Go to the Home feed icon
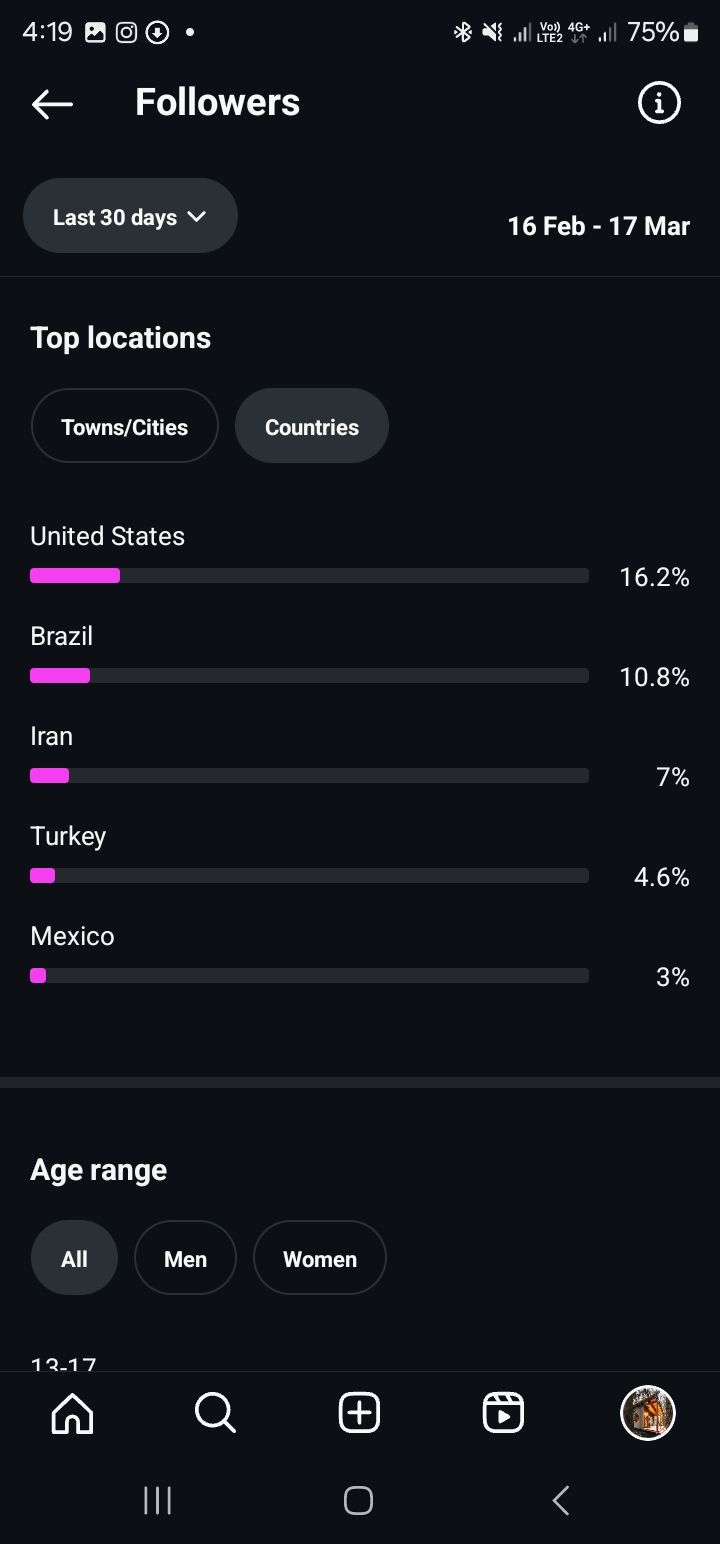The width and height of the screenshot is (720, 1544). 72,1413
